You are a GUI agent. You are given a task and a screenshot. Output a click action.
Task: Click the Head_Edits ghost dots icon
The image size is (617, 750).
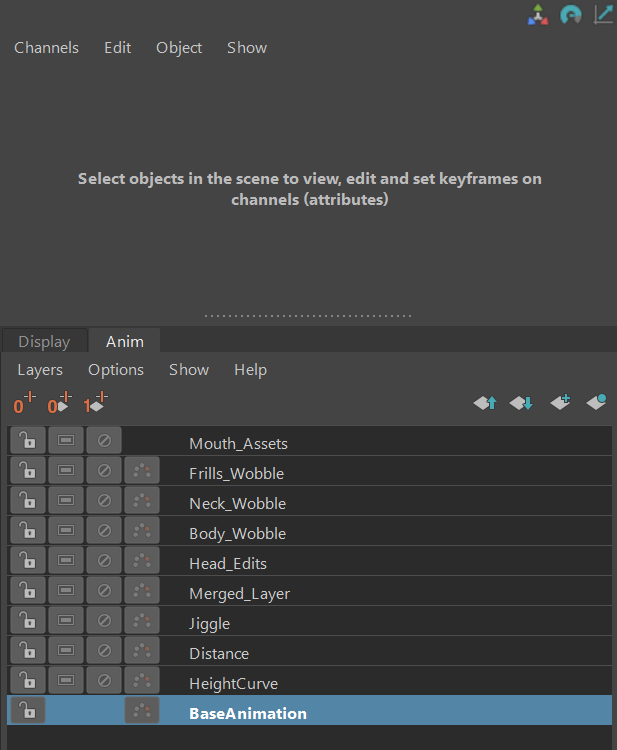[142, 561]
